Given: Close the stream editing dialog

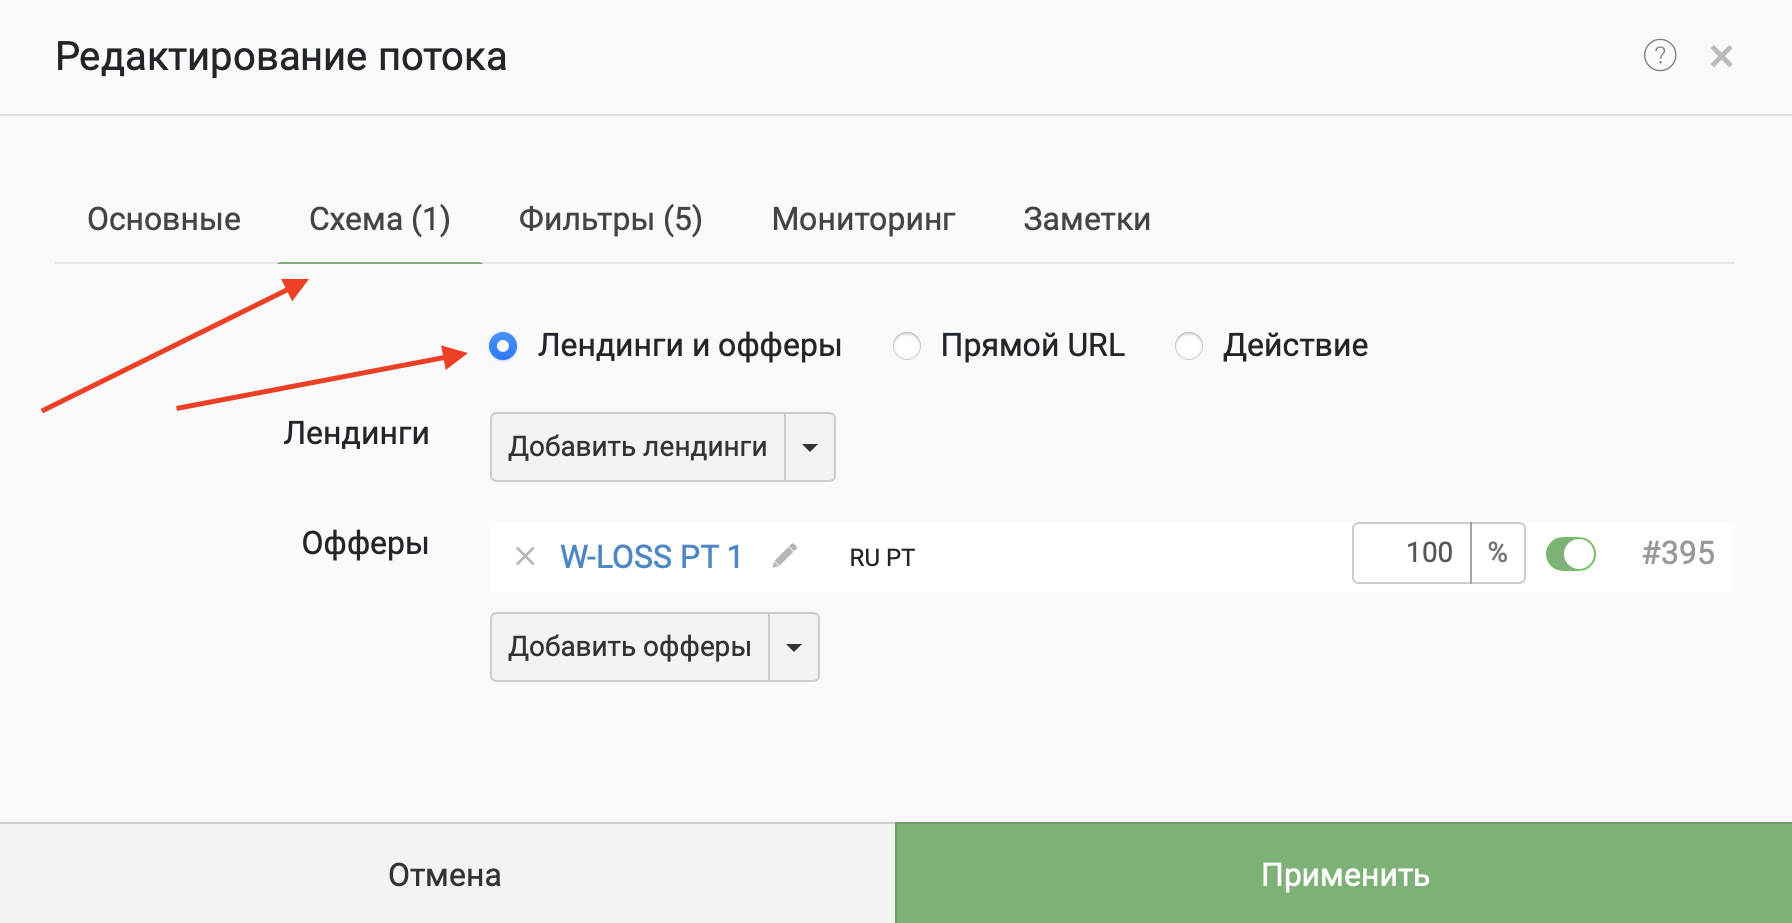Looking at the screenshot, I should pos(1721,56).
